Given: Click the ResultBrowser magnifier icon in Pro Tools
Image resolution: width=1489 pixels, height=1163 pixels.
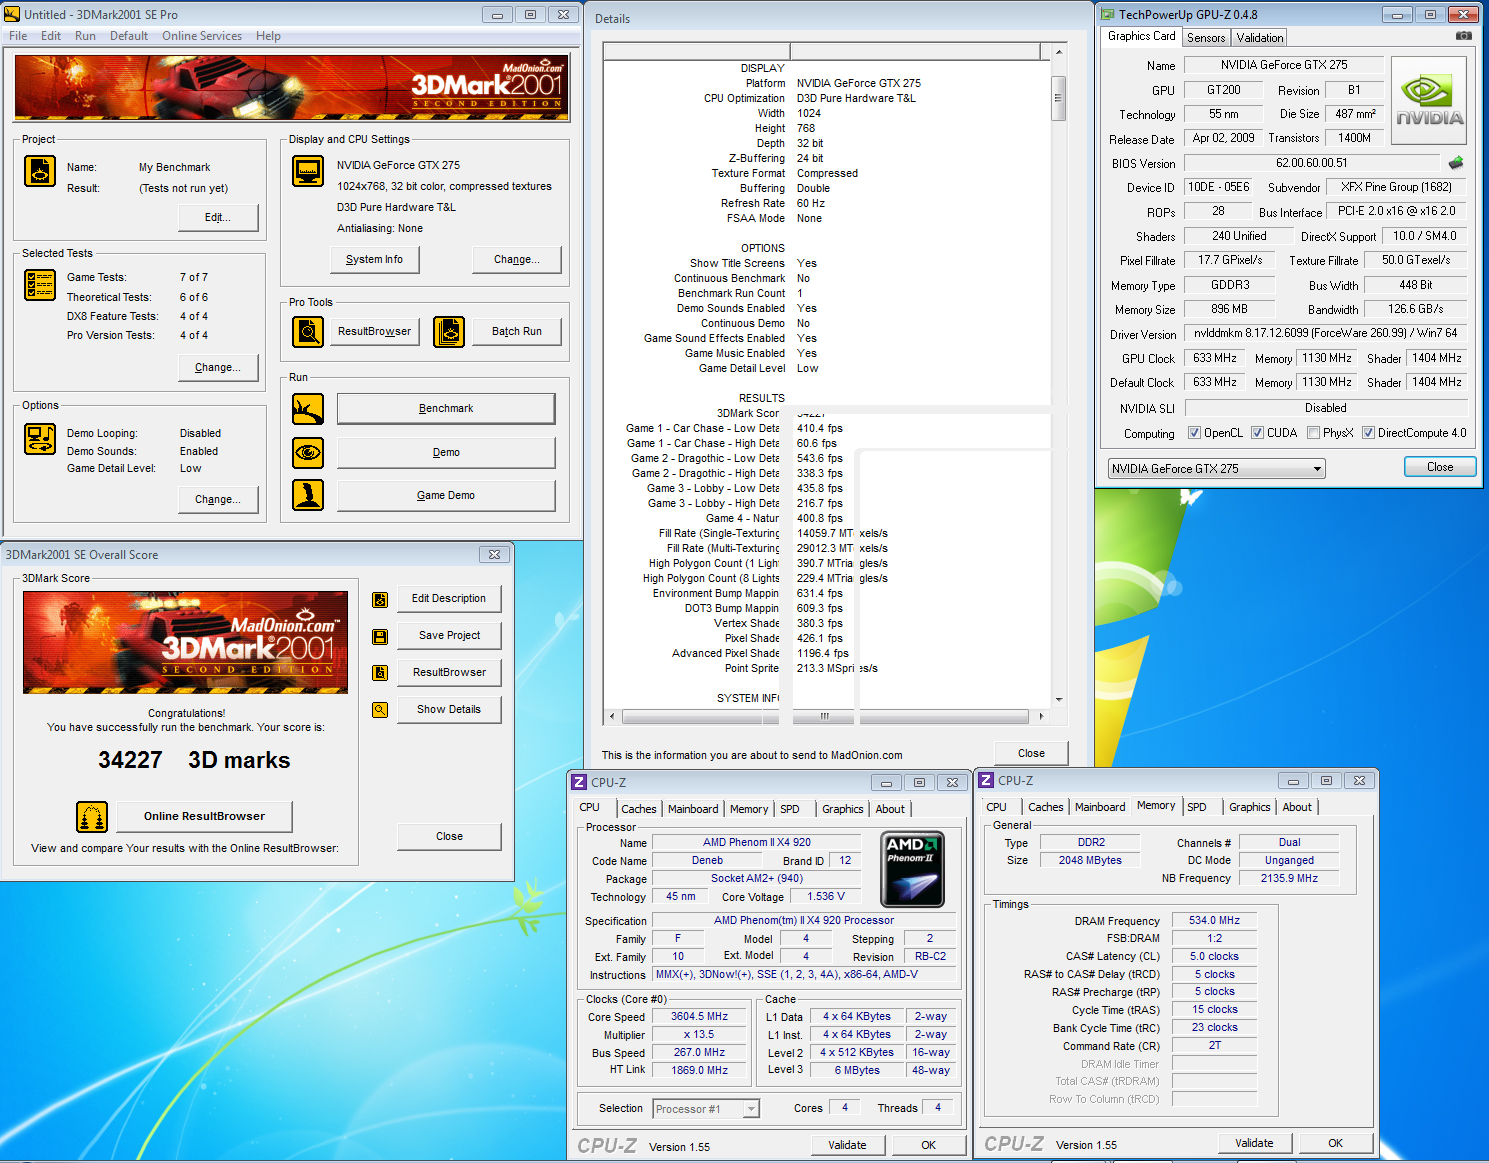Looking at the screenshot, I should click(308, 331).
